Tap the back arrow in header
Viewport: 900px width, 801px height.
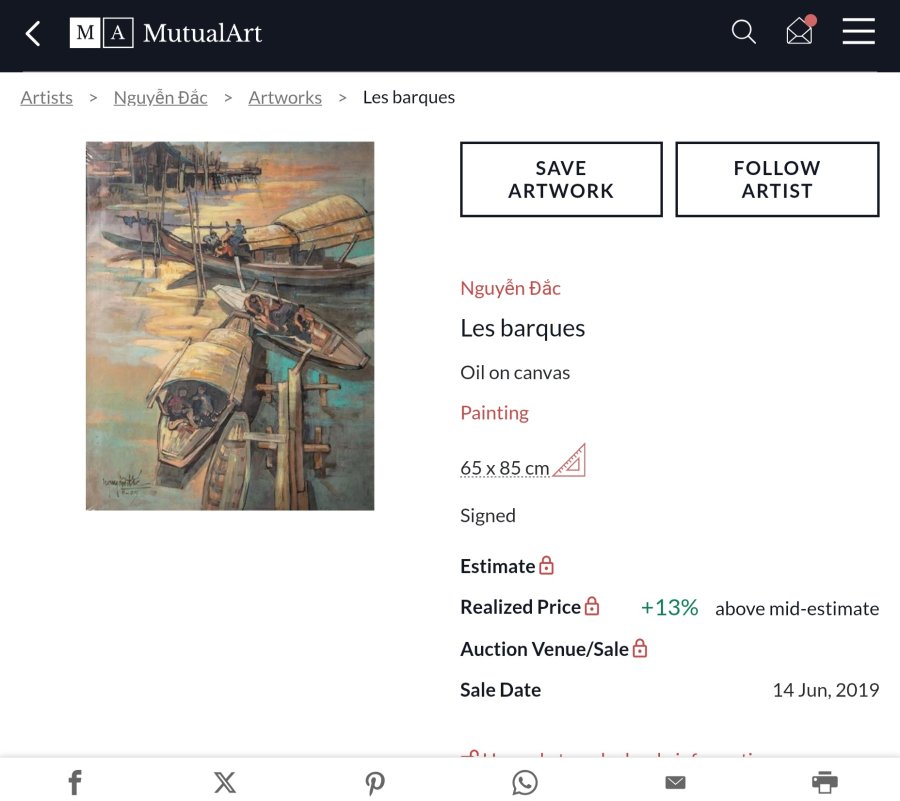tap(33, 34)
